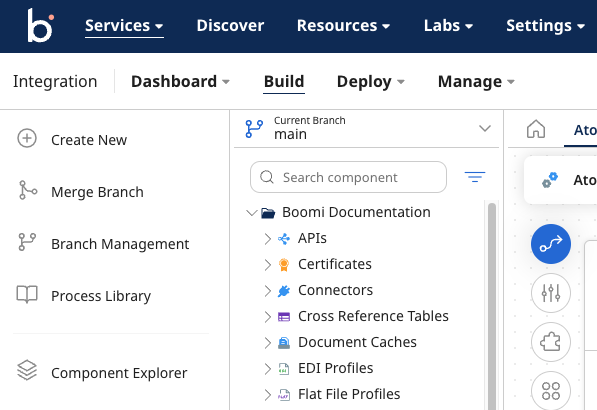Expand the Document Caches node
597x410 pixels.
tap(268, 343)
